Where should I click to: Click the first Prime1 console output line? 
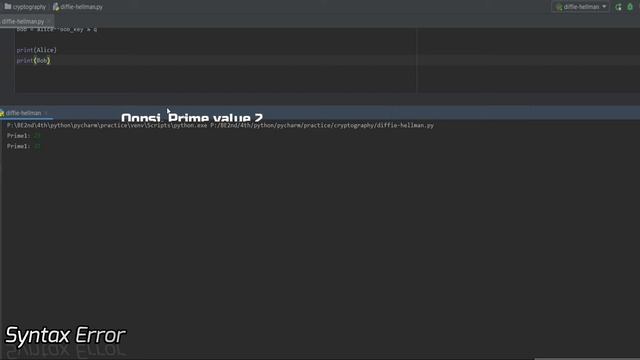(23, 136)
